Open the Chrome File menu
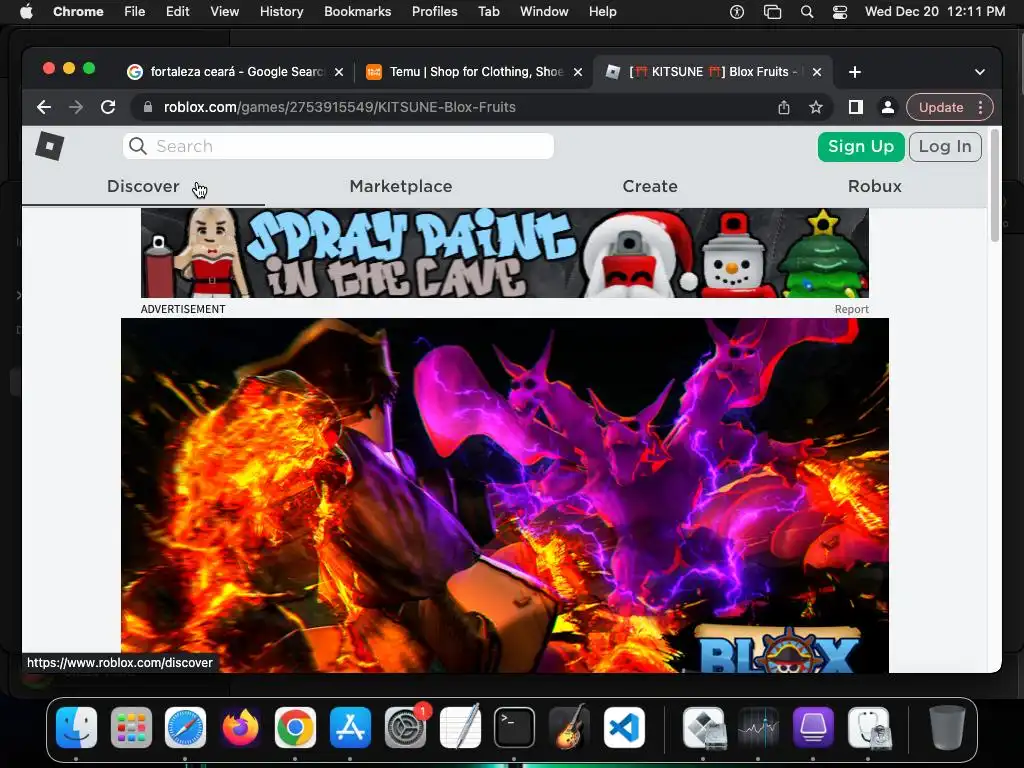Viewport: 1024px width, 768px height. (x=135, y=11)
